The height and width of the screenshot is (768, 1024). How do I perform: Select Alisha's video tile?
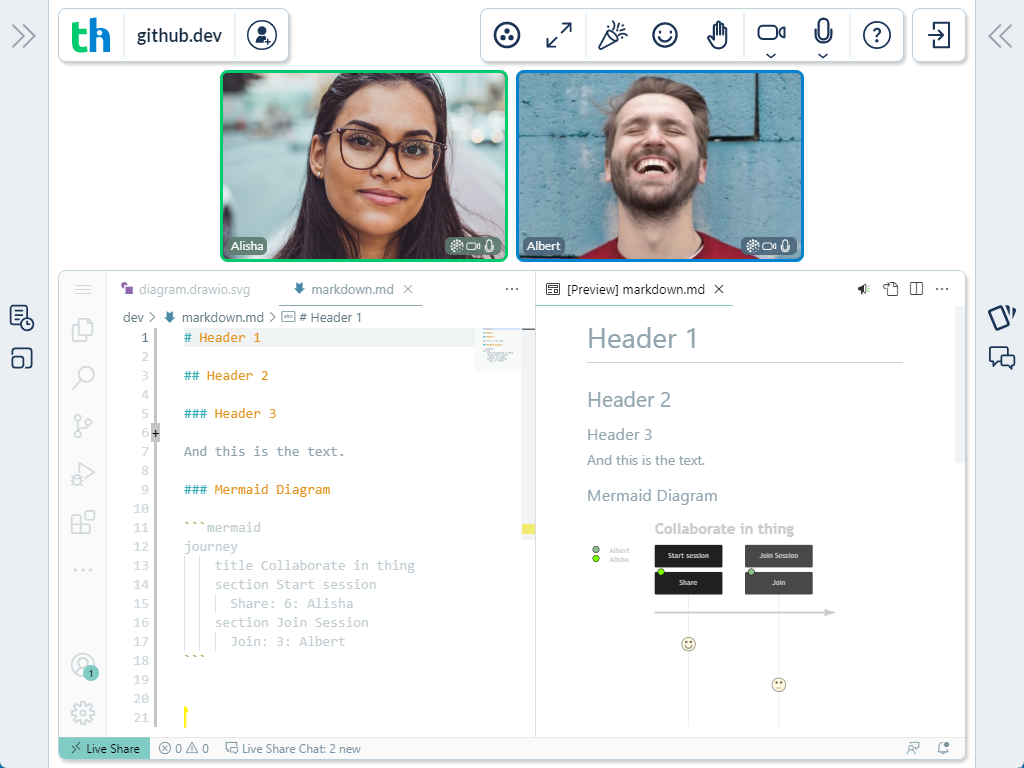click(x=364, y=166)
